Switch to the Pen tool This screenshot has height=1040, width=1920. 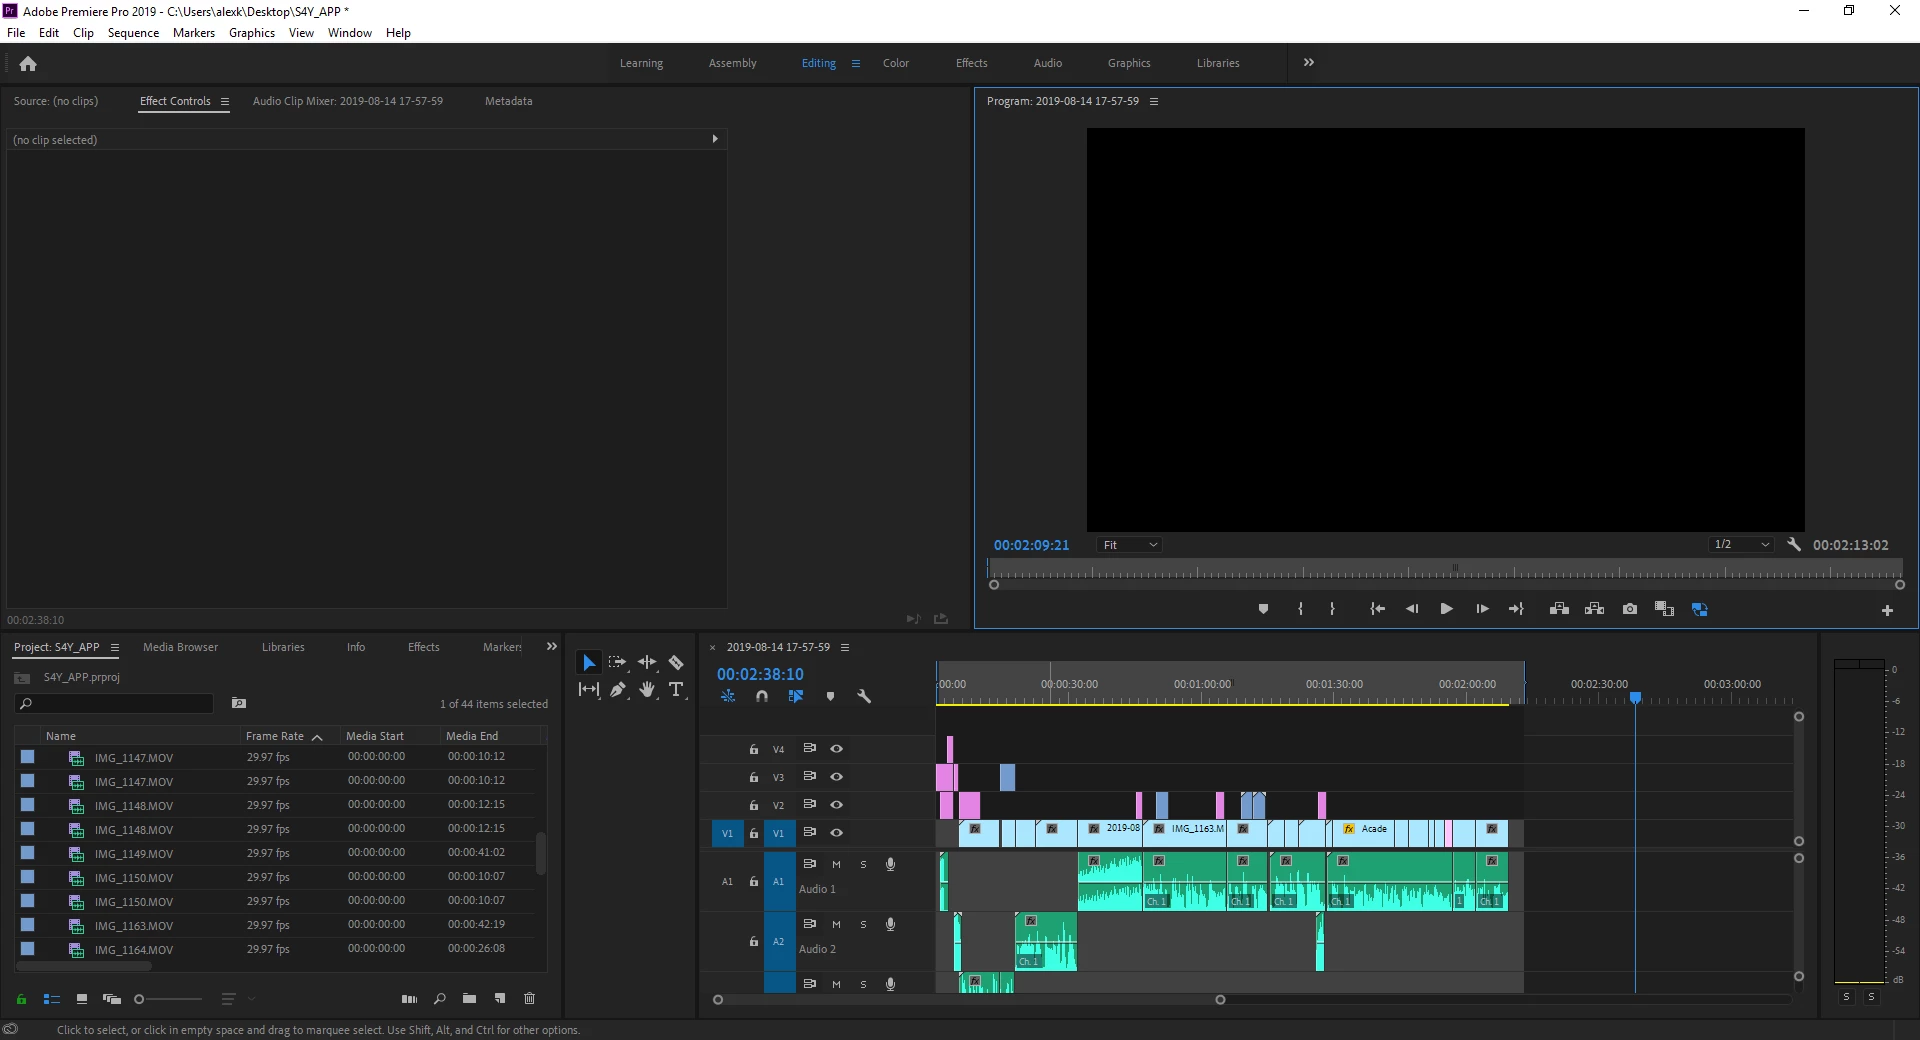tap(618, 689)
